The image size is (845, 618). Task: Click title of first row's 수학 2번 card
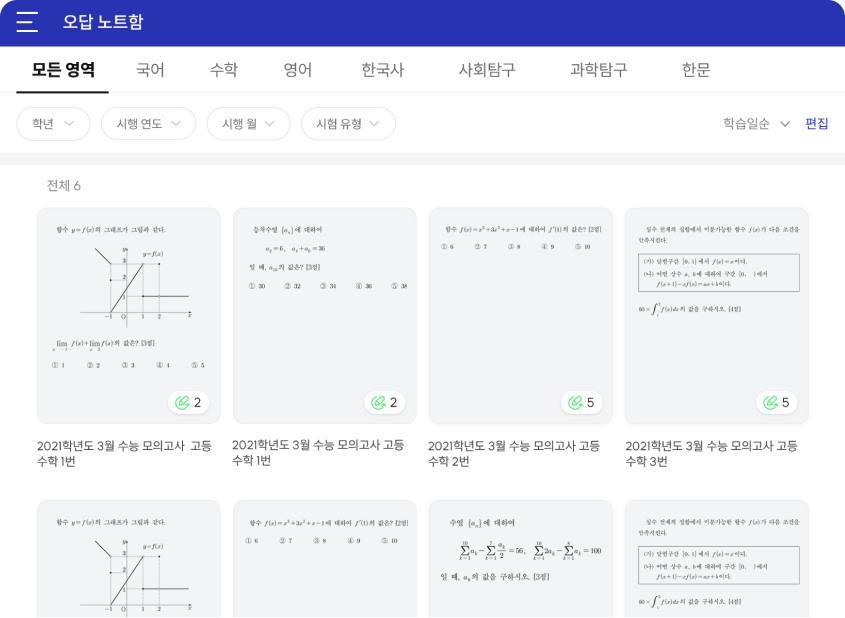point(514,453)
